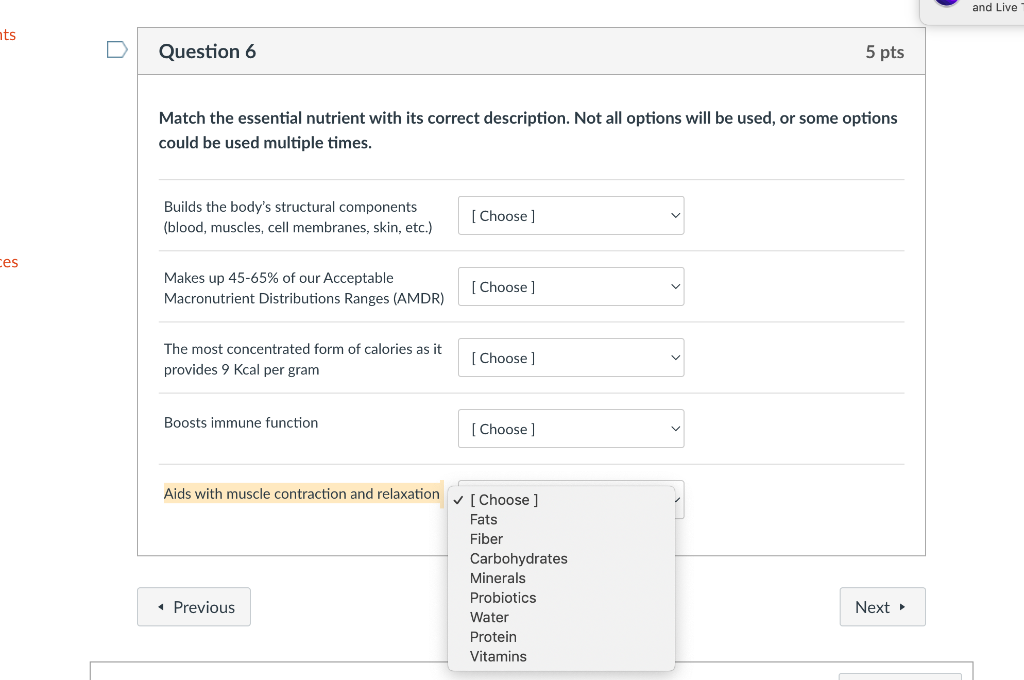
Task: Select 'Fats' from the open list
Action: click(484, 520)
